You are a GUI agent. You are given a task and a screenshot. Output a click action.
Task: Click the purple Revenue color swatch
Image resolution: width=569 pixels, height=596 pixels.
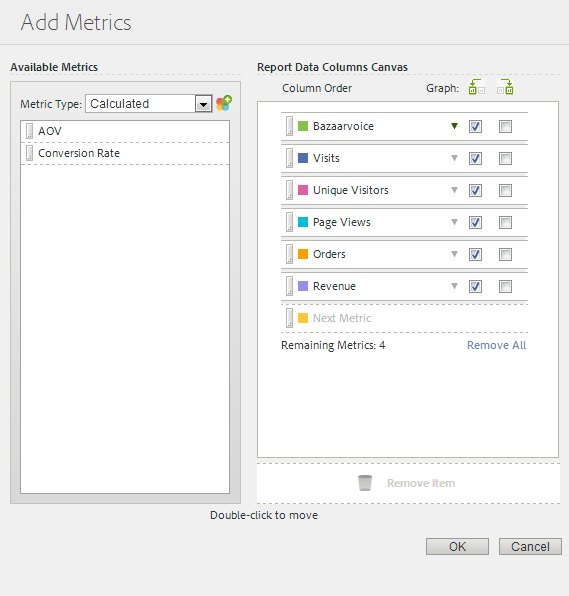click(303, 286)
